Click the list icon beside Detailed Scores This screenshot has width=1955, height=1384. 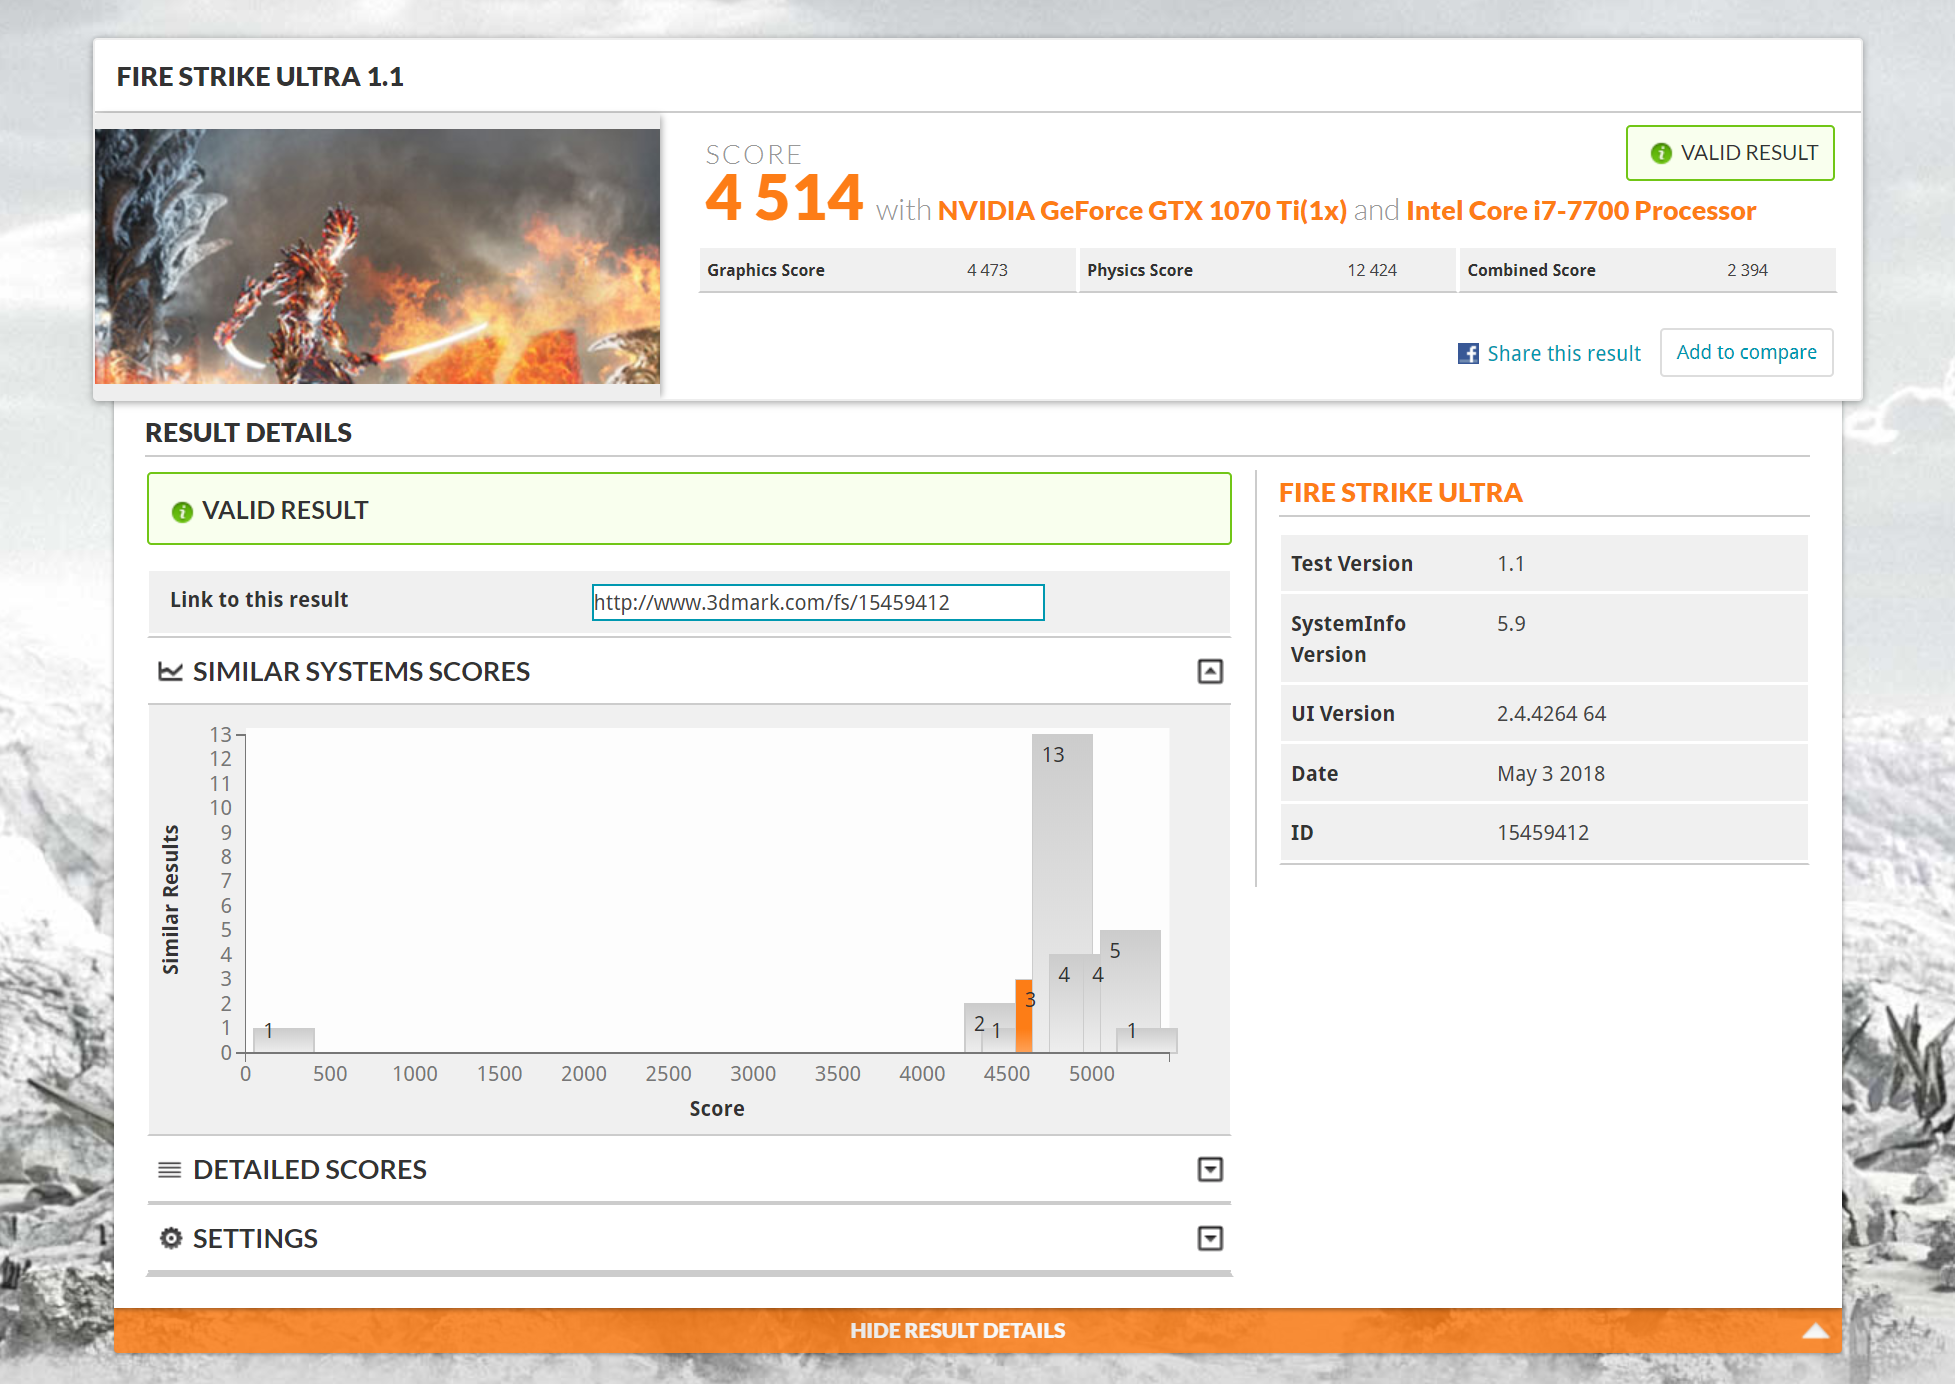pos(170,1169)
